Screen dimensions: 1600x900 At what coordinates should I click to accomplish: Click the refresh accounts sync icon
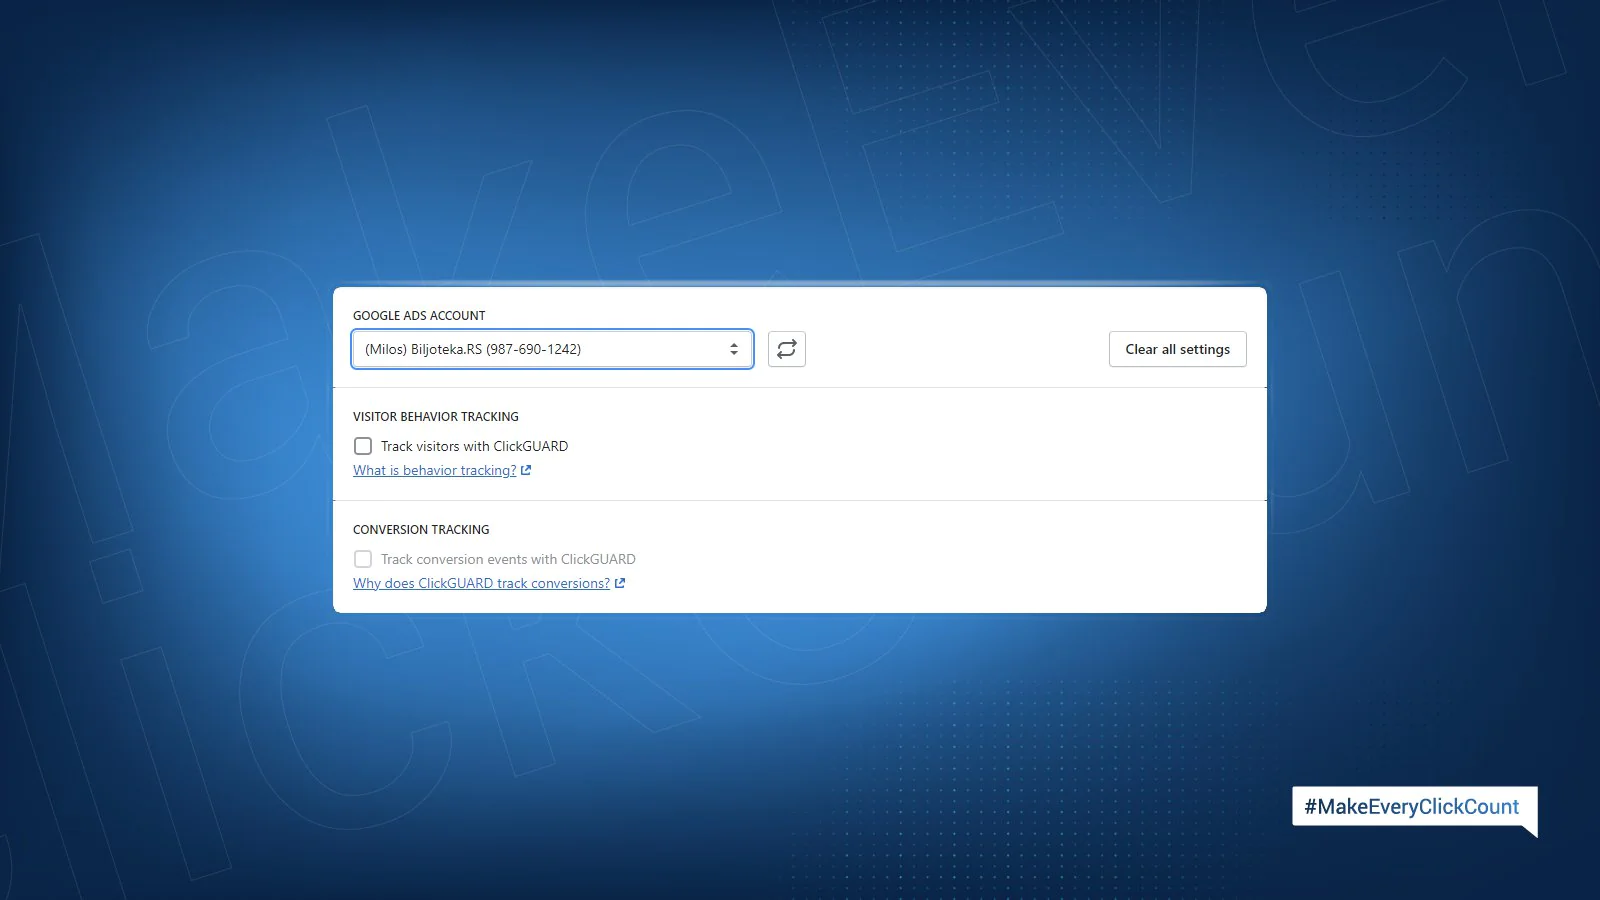click(787, 349)
